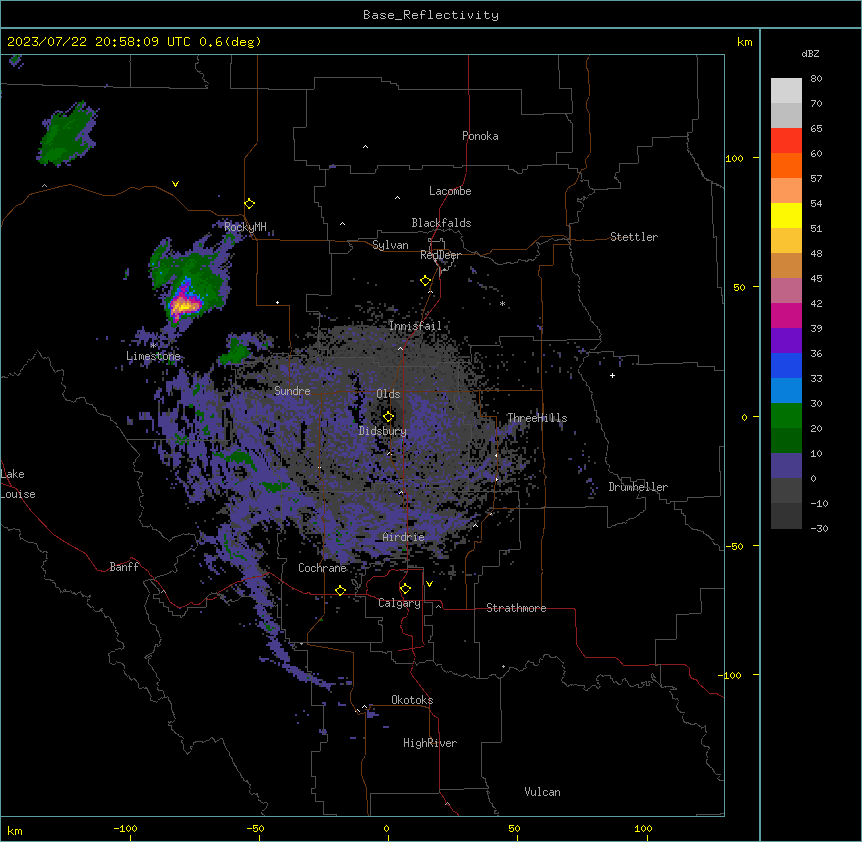Click the Olds city label
This screenshot has height=842, width=862.
[x=388, y=394]
